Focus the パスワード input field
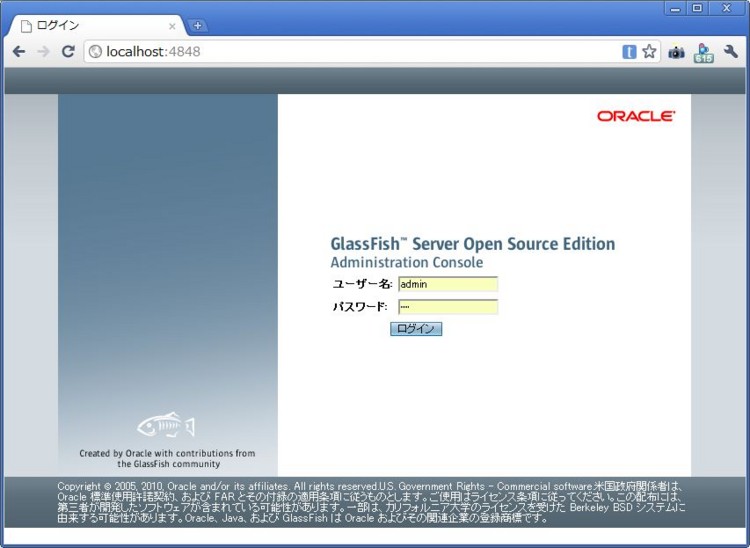Screen dimensions: 750x548 448,307
